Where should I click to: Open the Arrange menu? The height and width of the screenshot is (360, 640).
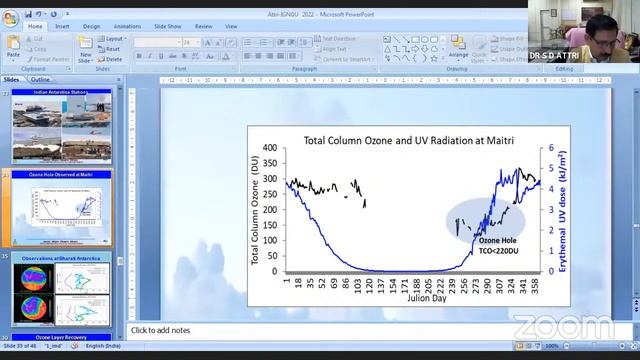(x=458, y=47)
